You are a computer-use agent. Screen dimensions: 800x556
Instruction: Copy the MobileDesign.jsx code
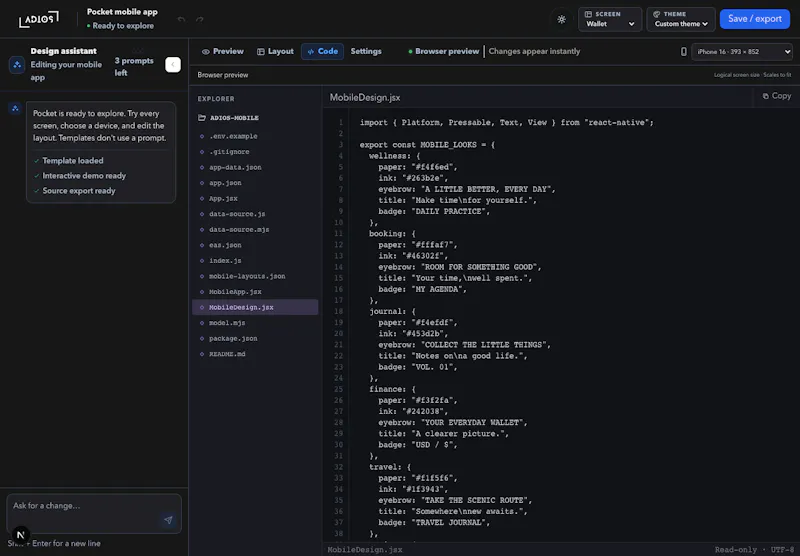[x=777, y=96]
